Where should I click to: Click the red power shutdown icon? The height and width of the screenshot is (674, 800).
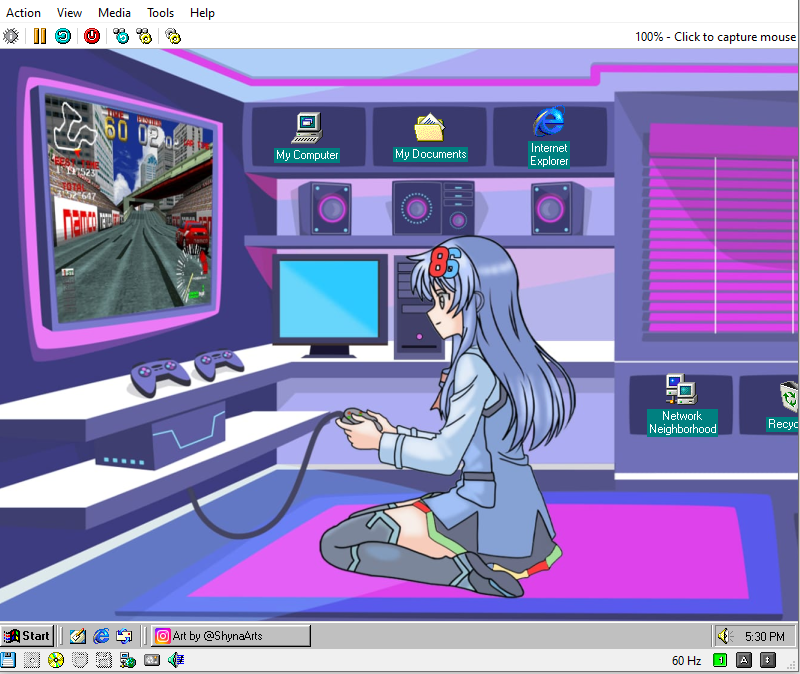coord(92,36)
